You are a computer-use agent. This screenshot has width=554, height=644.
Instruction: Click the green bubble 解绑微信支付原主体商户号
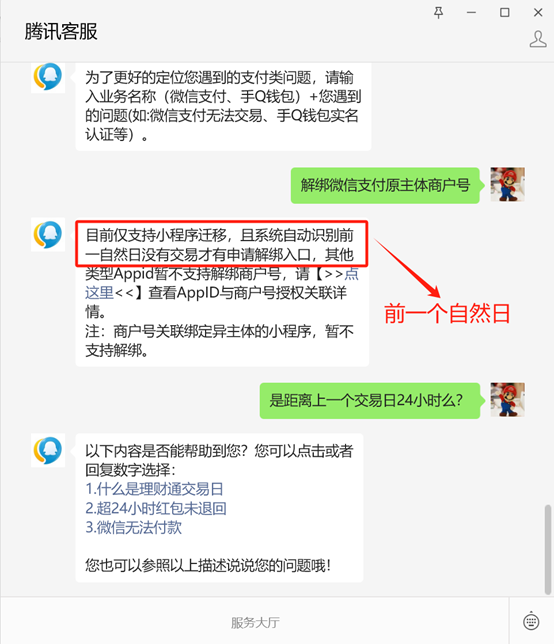tap(385, 185)
